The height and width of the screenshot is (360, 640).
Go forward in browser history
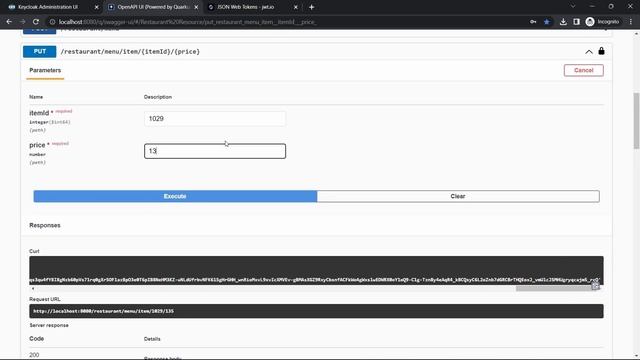tap(22, 22)
